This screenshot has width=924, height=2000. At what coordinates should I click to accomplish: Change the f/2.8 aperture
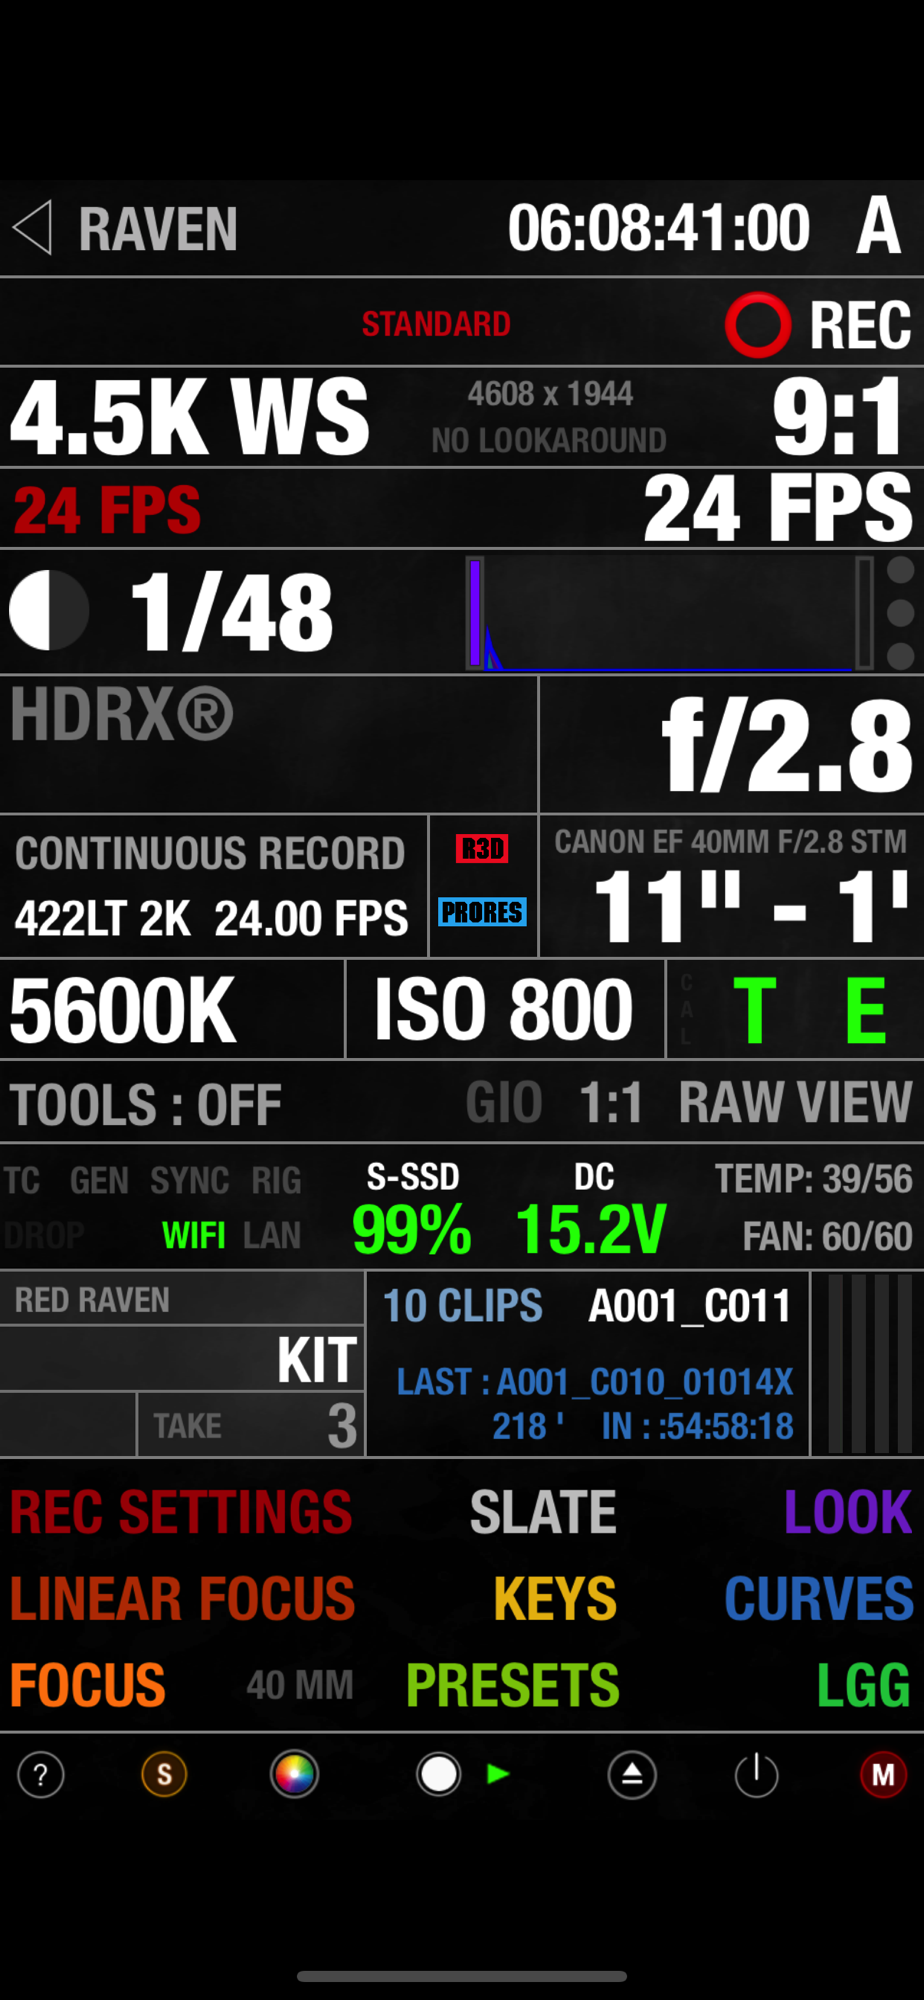(788, 745)
